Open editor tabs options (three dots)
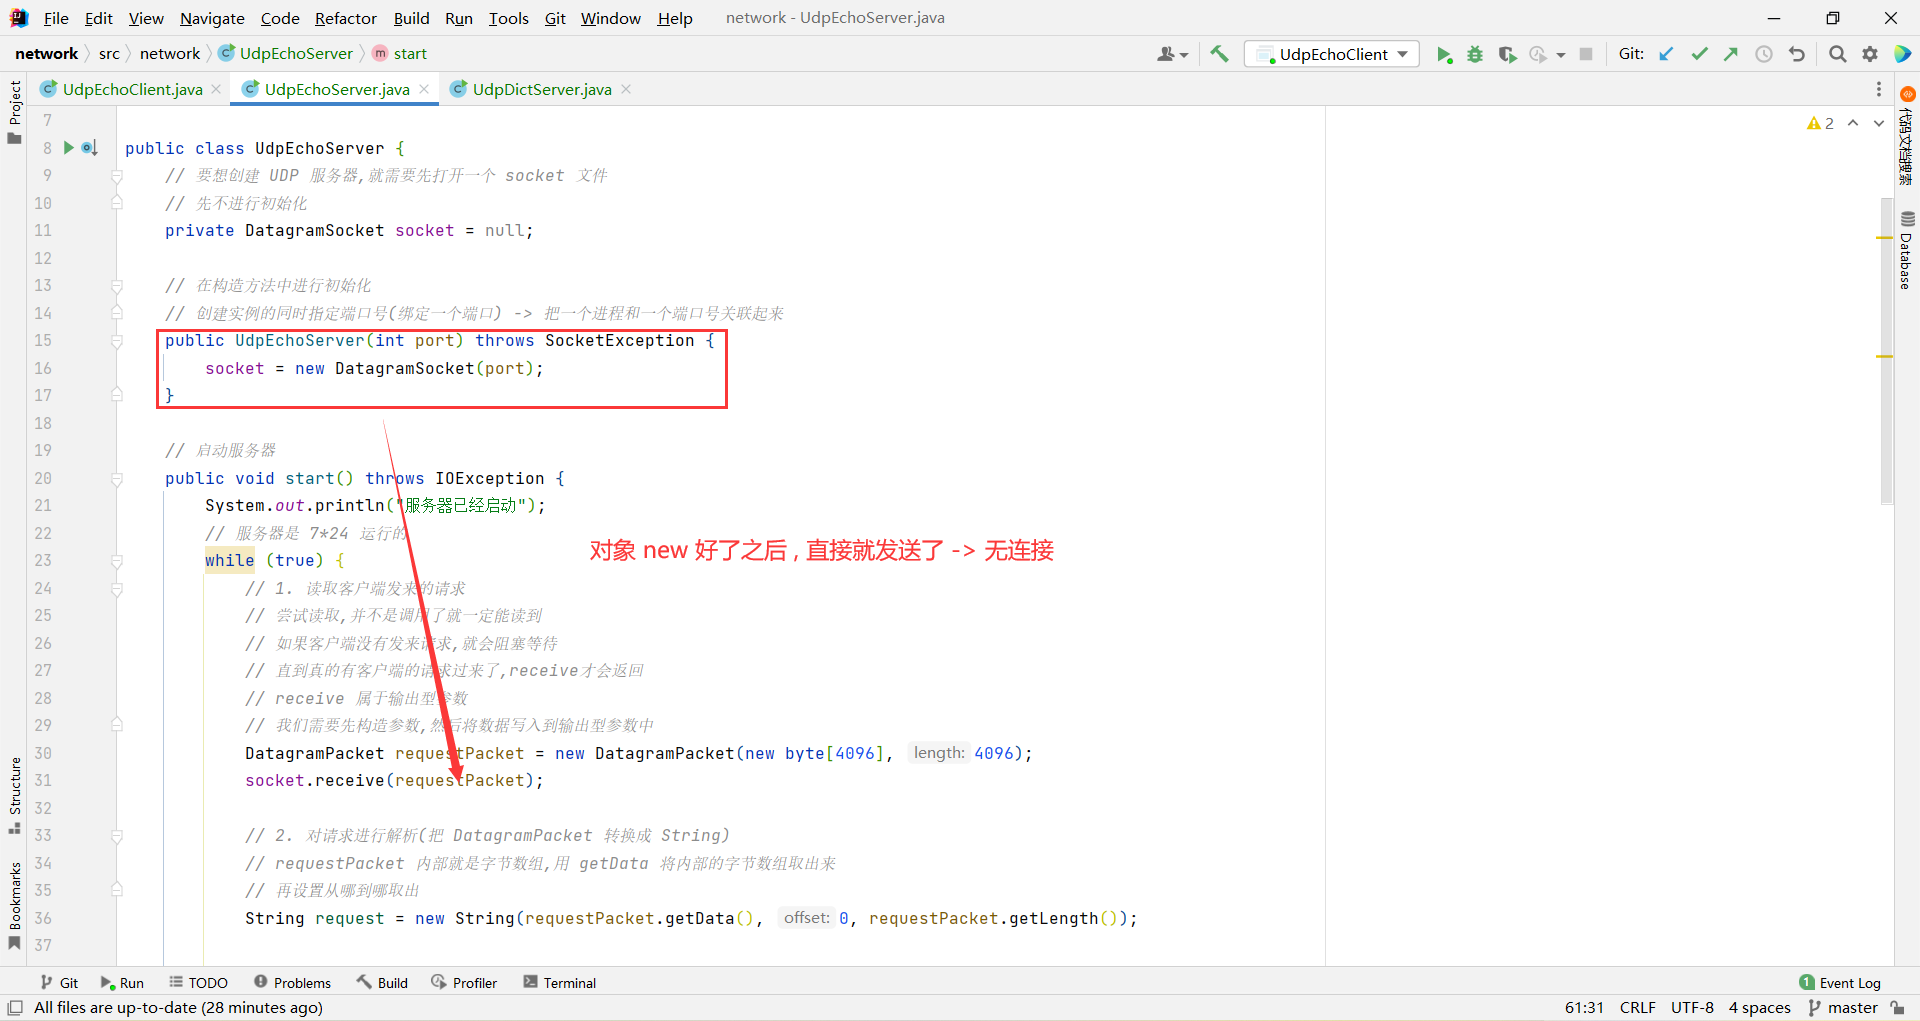1920x1021 pixels. point(1879,89)
